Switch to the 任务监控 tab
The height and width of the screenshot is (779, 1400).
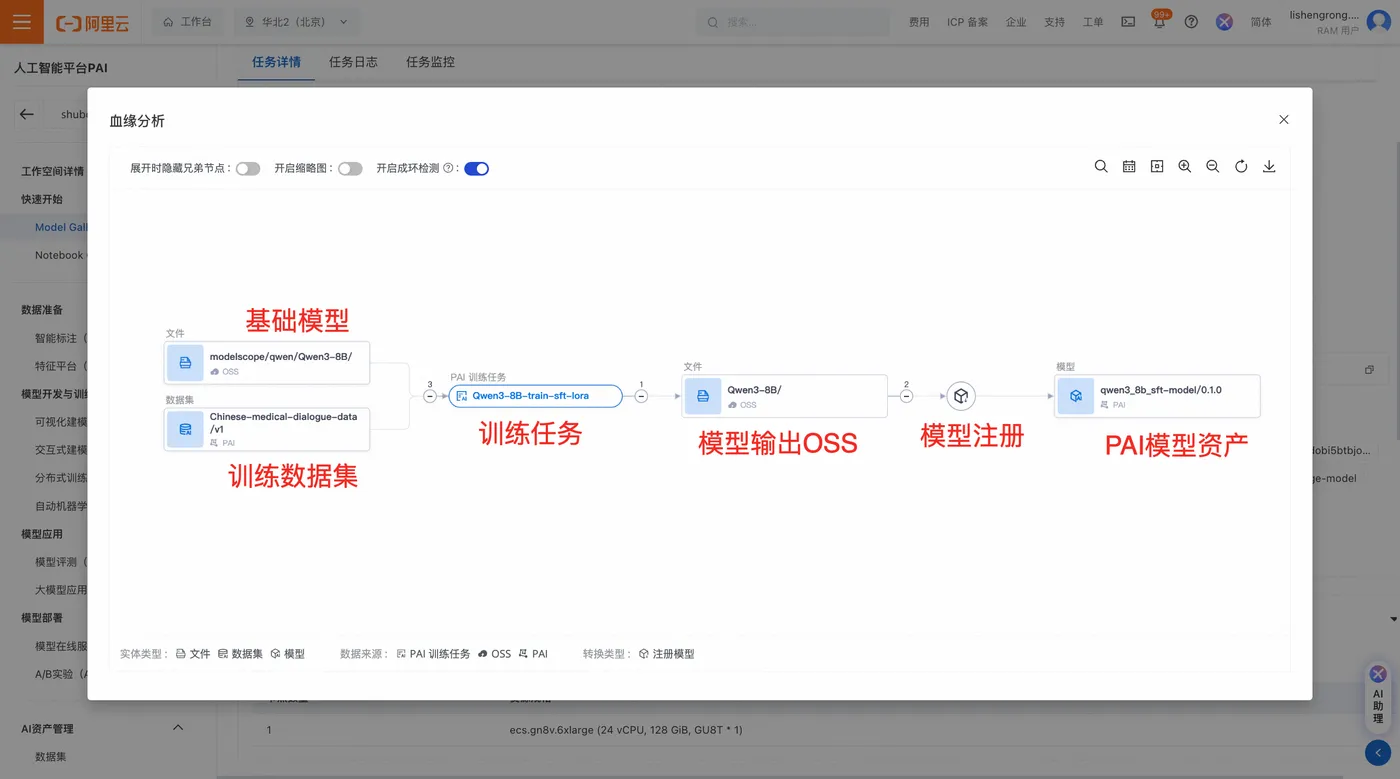431,62
